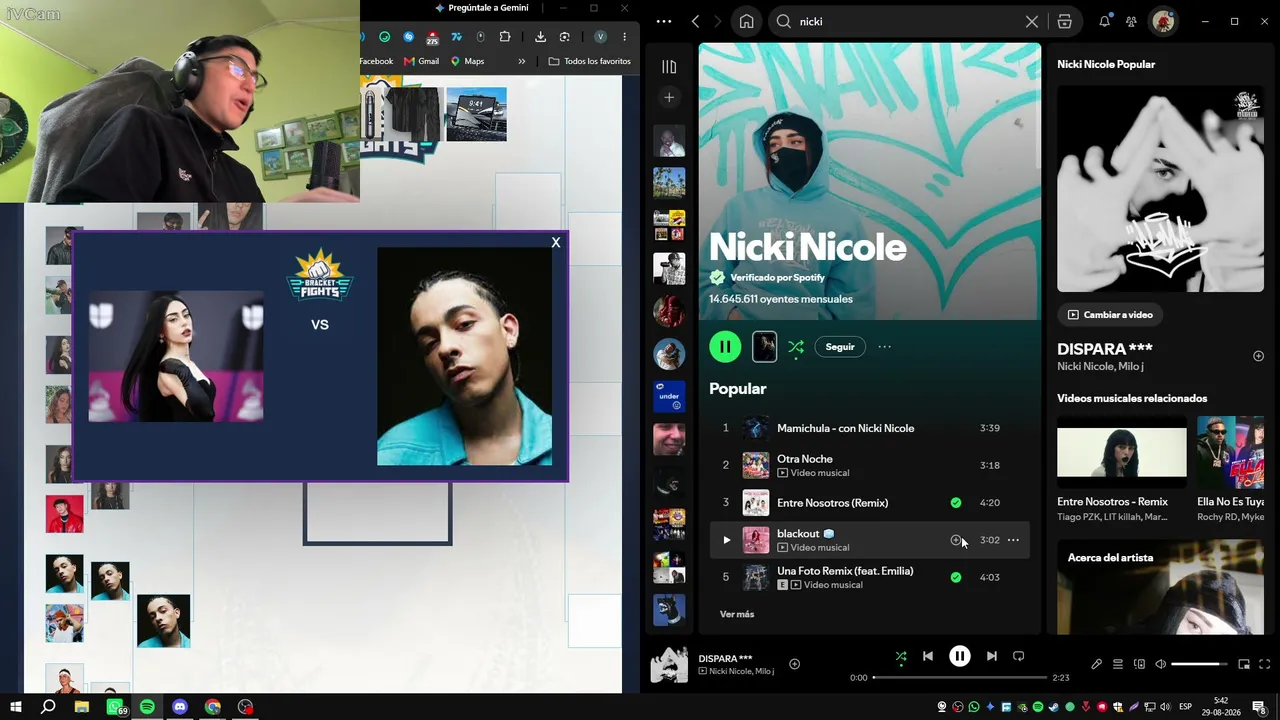The height and width of the screenshot is (720, 1280).
Task: Follow Nicki Nicole with Seguir button
Action: coord(840,347)
